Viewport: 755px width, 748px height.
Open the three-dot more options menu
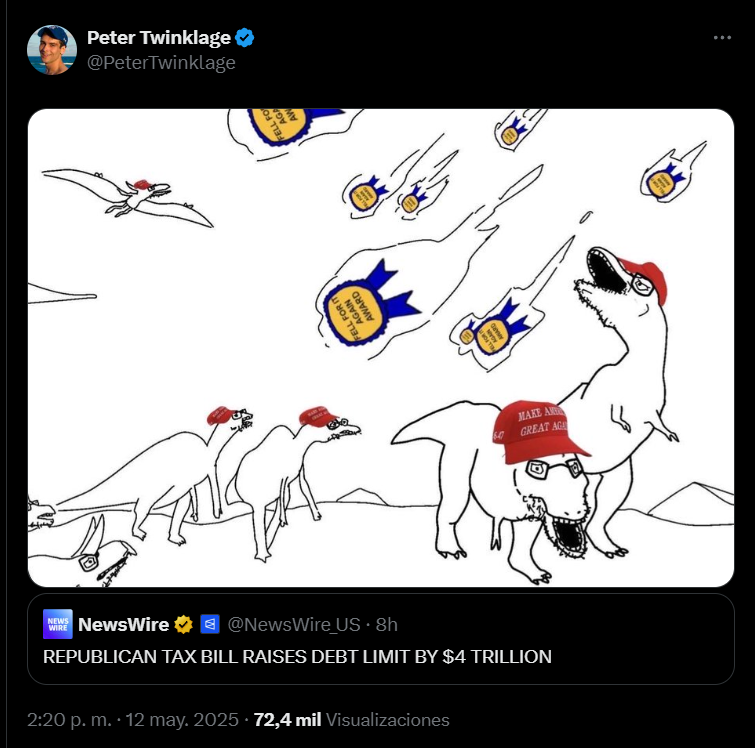pos(722,38)
